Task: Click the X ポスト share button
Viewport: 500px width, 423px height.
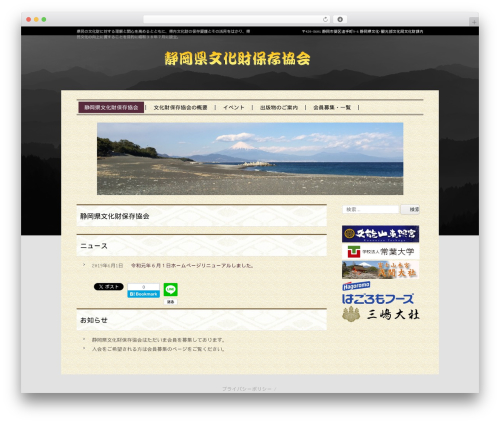Action: [x=109, y=287]
